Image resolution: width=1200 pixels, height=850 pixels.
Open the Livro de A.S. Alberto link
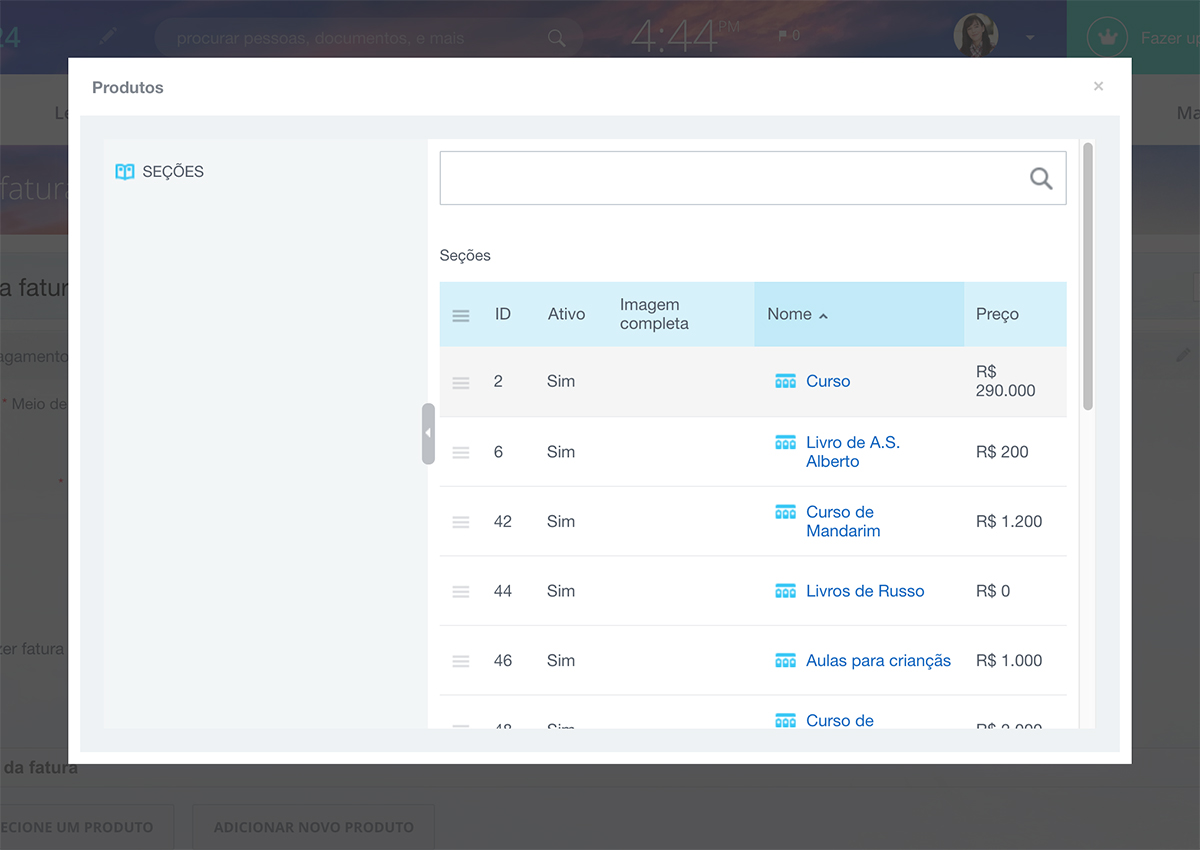coord(852,452)
